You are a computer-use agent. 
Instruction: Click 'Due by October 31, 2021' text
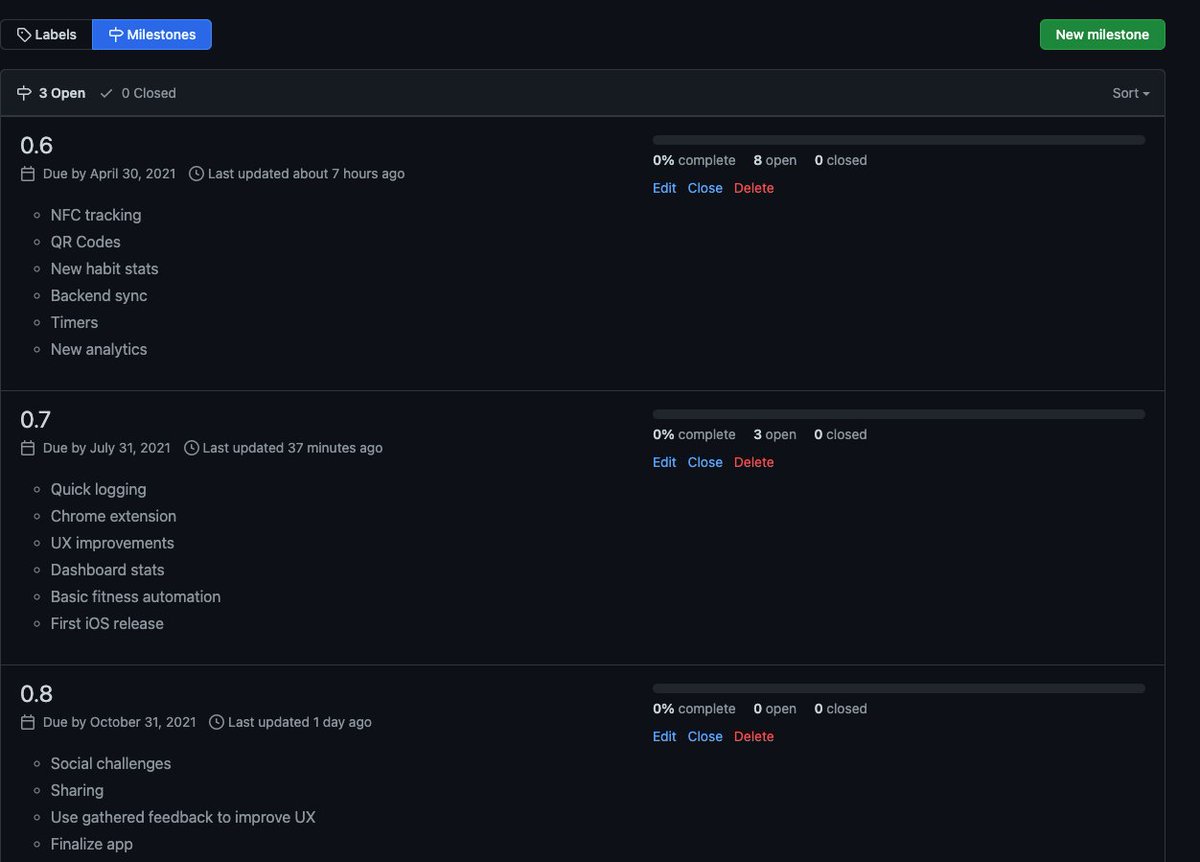119,722
